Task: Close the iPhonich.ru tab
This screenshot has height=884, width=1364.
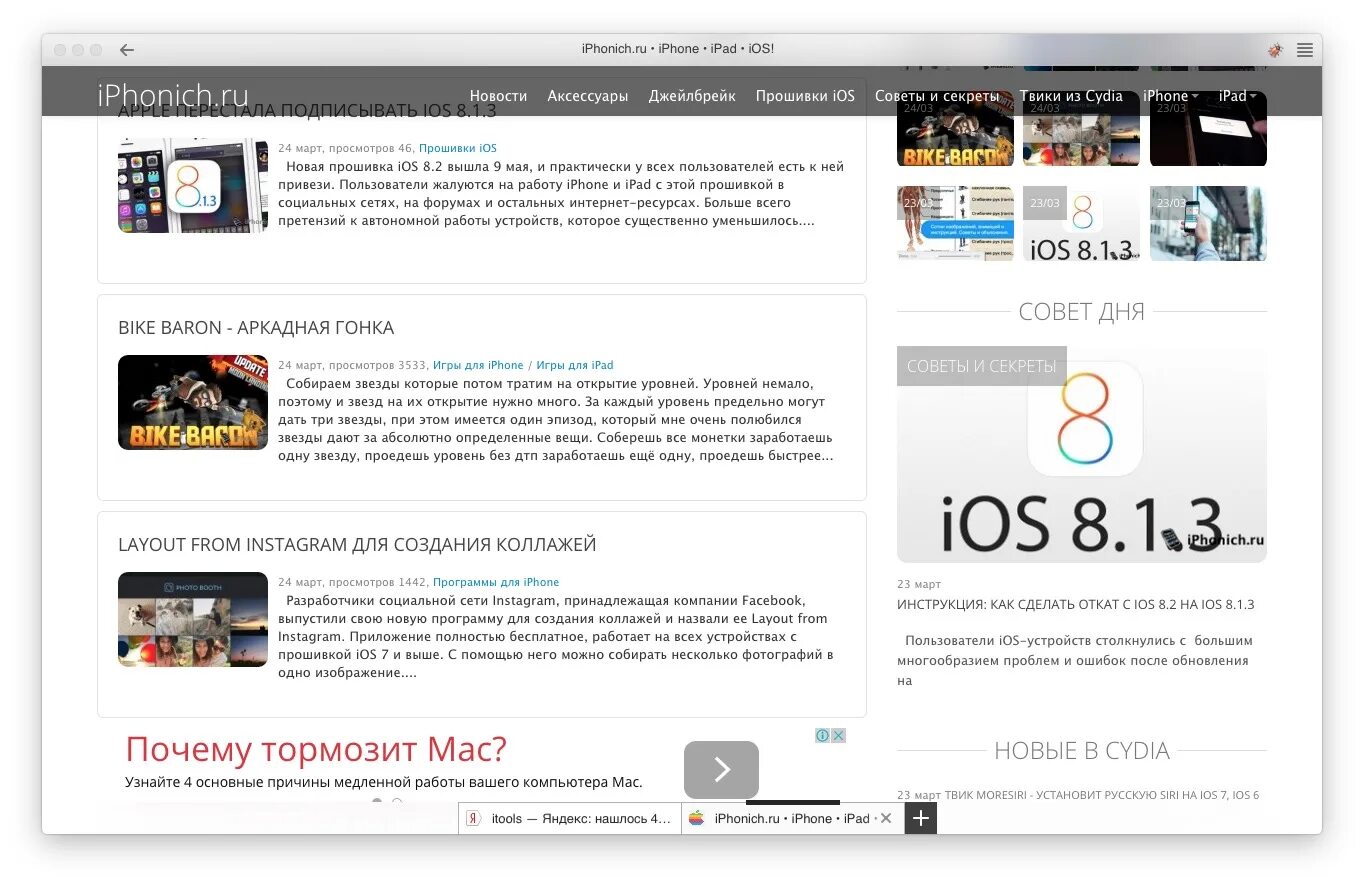Action: (885, 818)
